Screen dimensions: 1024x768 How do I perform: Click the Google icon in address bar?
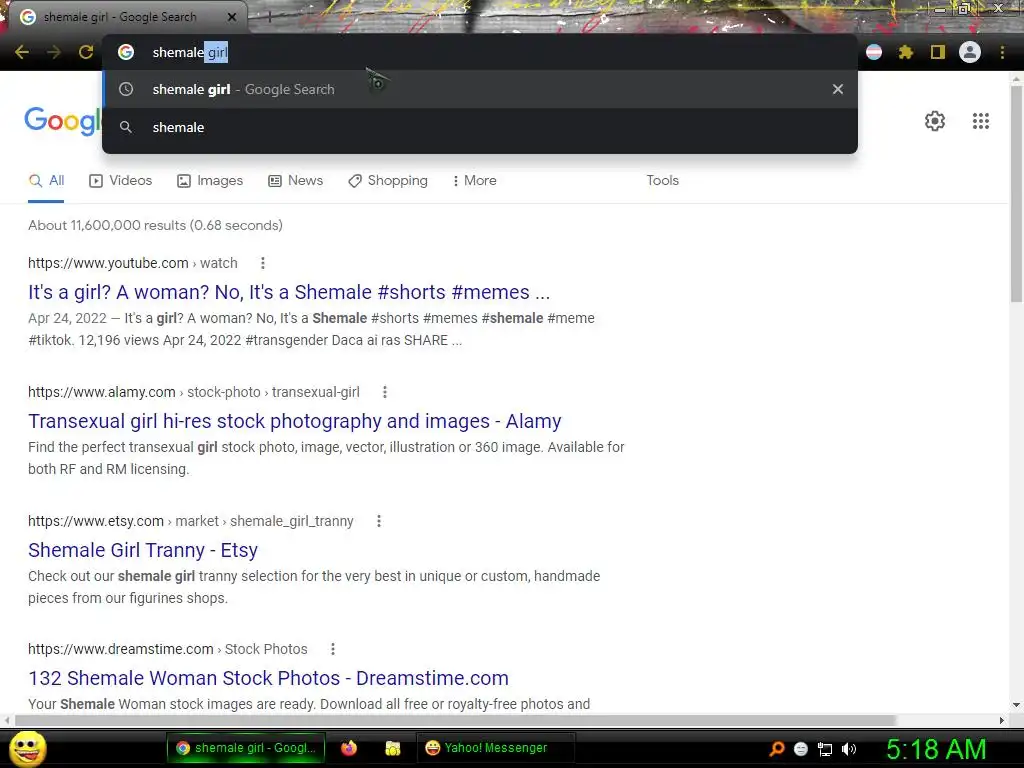pyautogui.click(x=126, y=52)
